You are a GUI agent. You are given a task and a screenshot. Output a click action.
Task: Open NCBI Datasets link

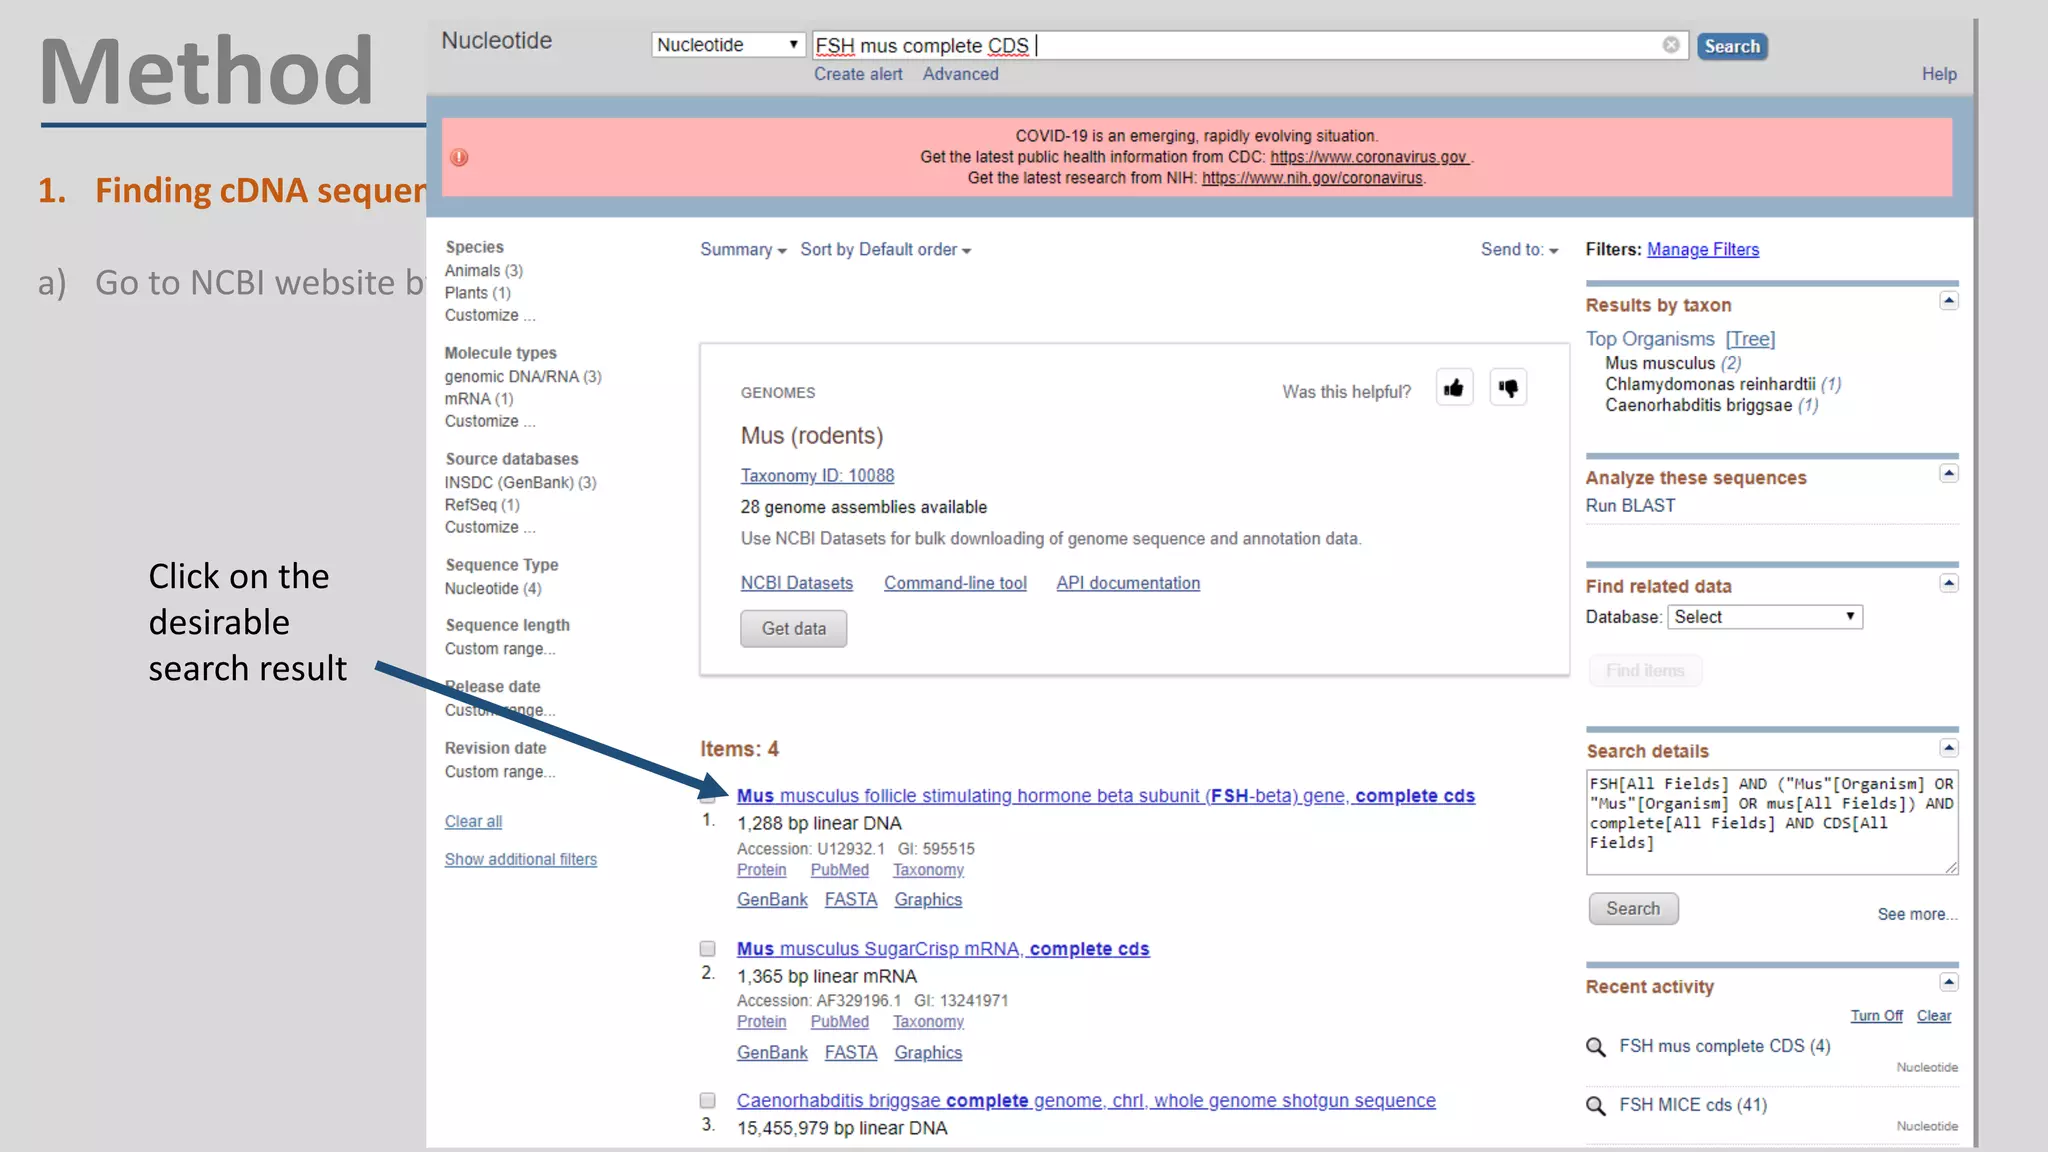click(797, 583)
